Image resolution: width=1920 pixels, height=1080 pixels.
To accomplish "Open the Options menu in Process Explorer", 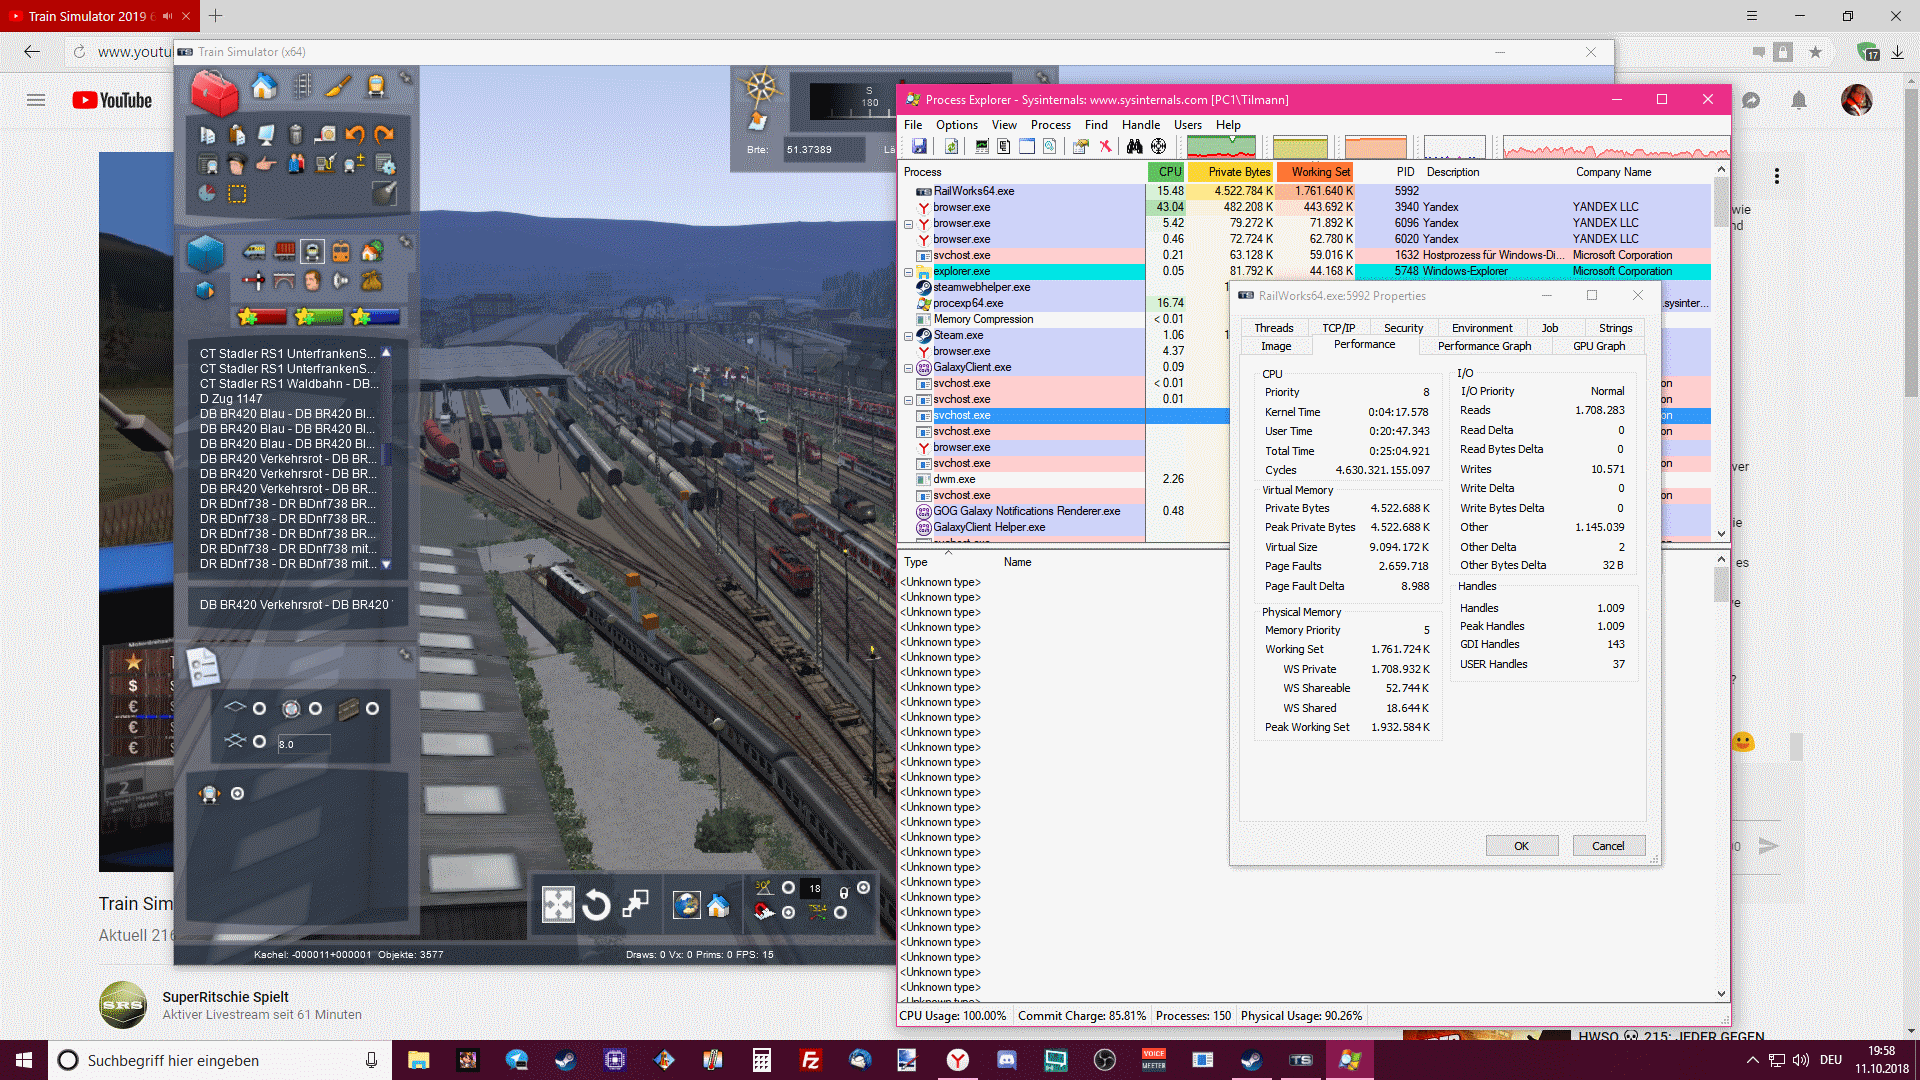I will click(956, 125).
